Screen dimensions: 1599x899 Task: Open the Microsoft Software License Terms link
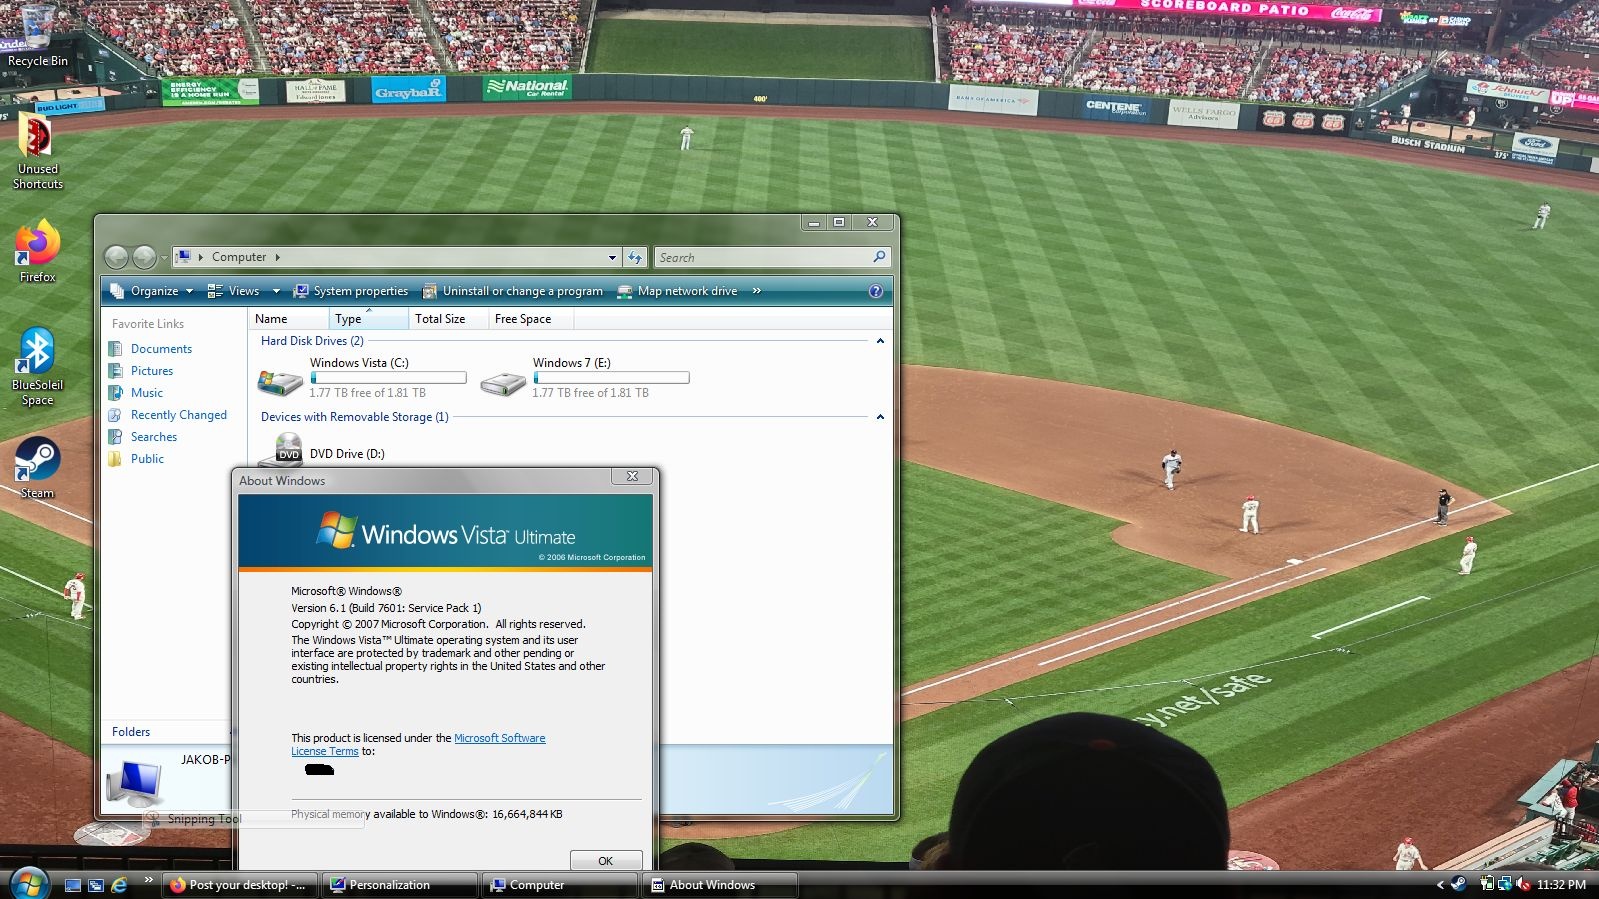pyautogui.click(x=499, y=738)
